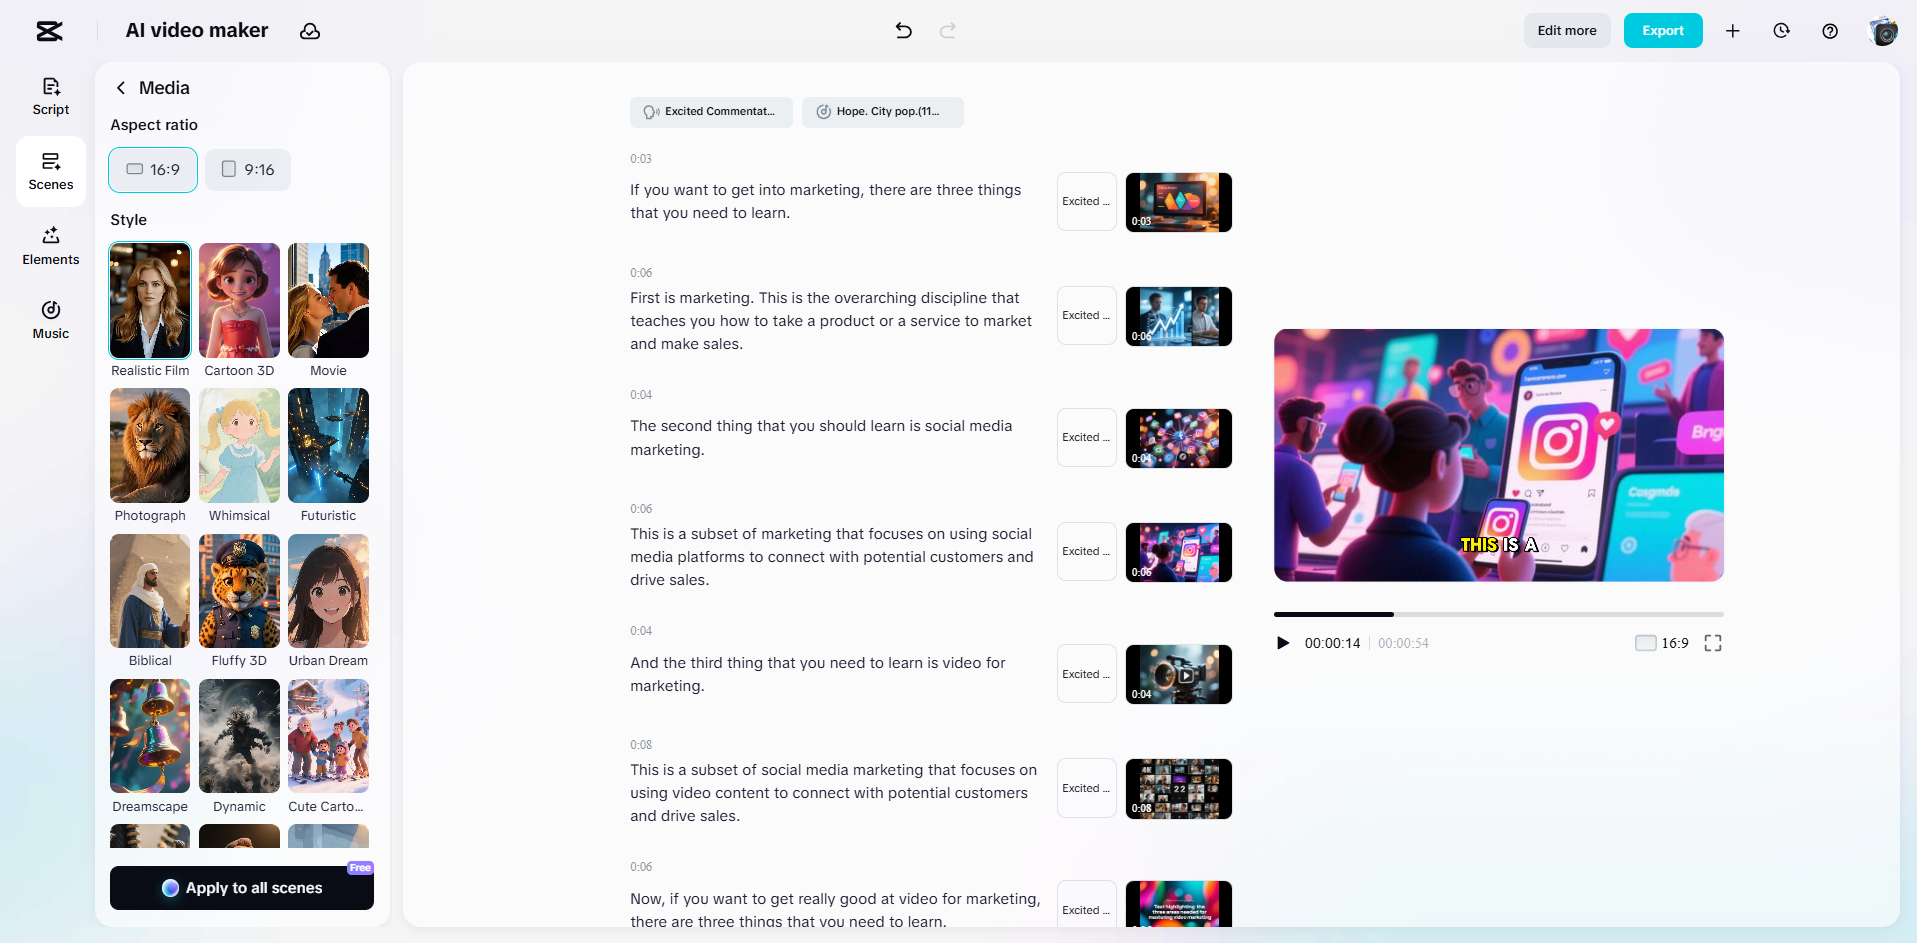Open the 16:9 preview ratio selector
The height and width of the screenshot is (943, 1917).
pos(1662,643)
